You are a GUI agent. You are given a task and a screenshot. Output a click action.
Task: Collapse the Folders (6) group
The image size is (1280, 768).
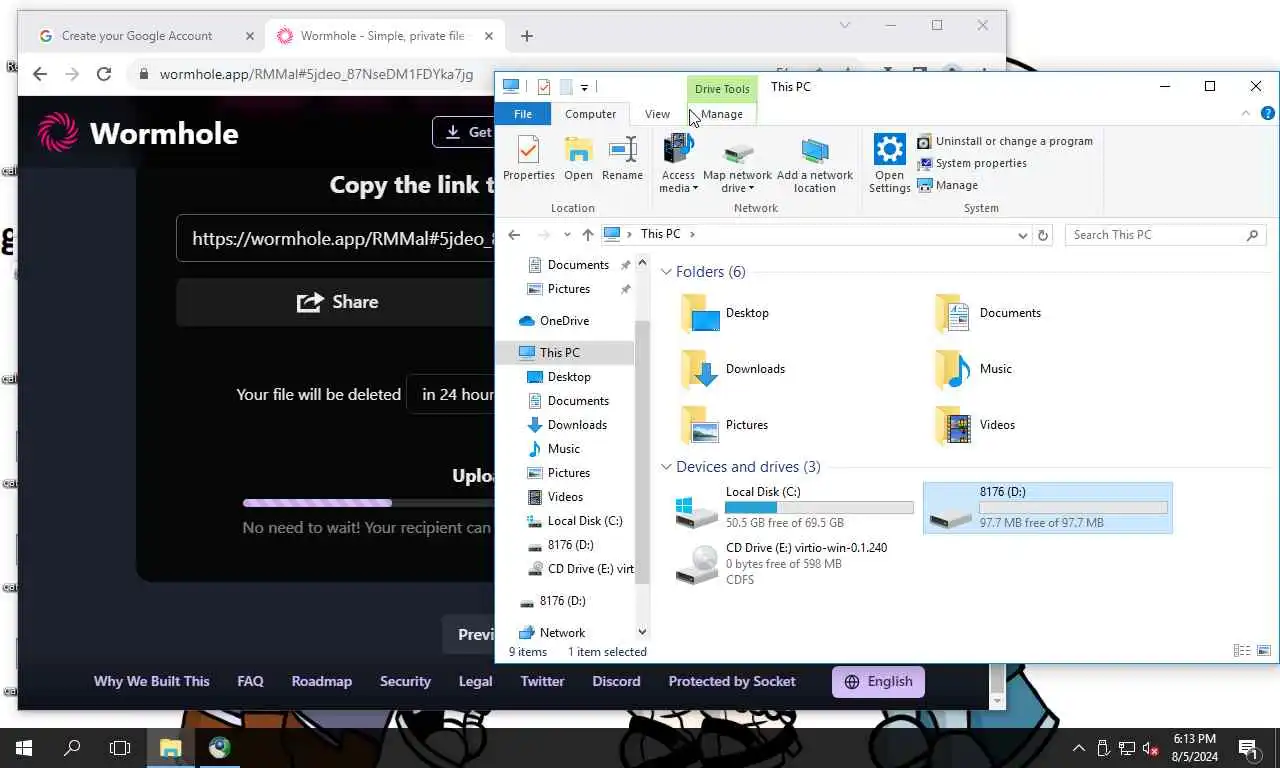click(x=666, y=272)
